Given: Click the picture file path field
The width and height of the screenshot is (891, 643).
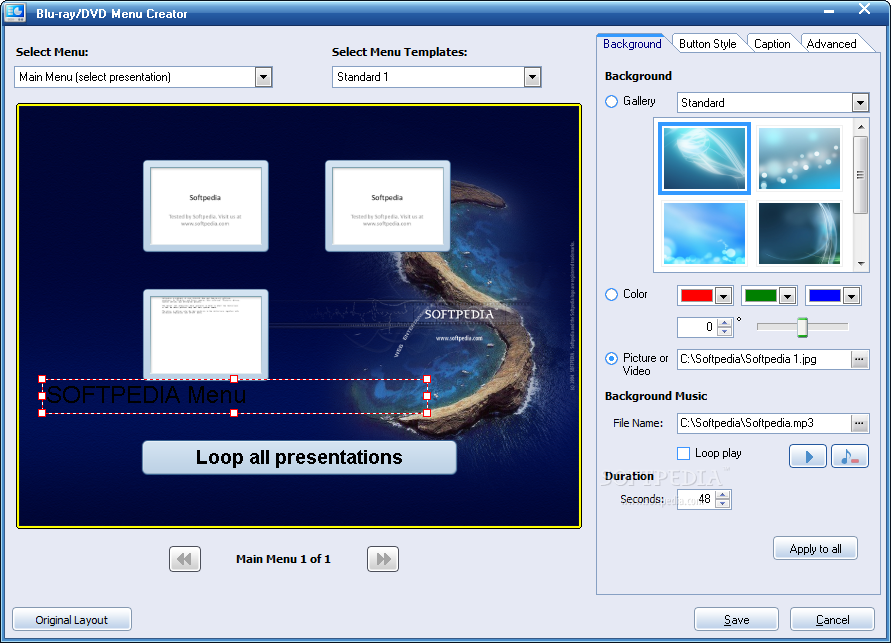Looking at the screenshot, I should coord(764,359).
